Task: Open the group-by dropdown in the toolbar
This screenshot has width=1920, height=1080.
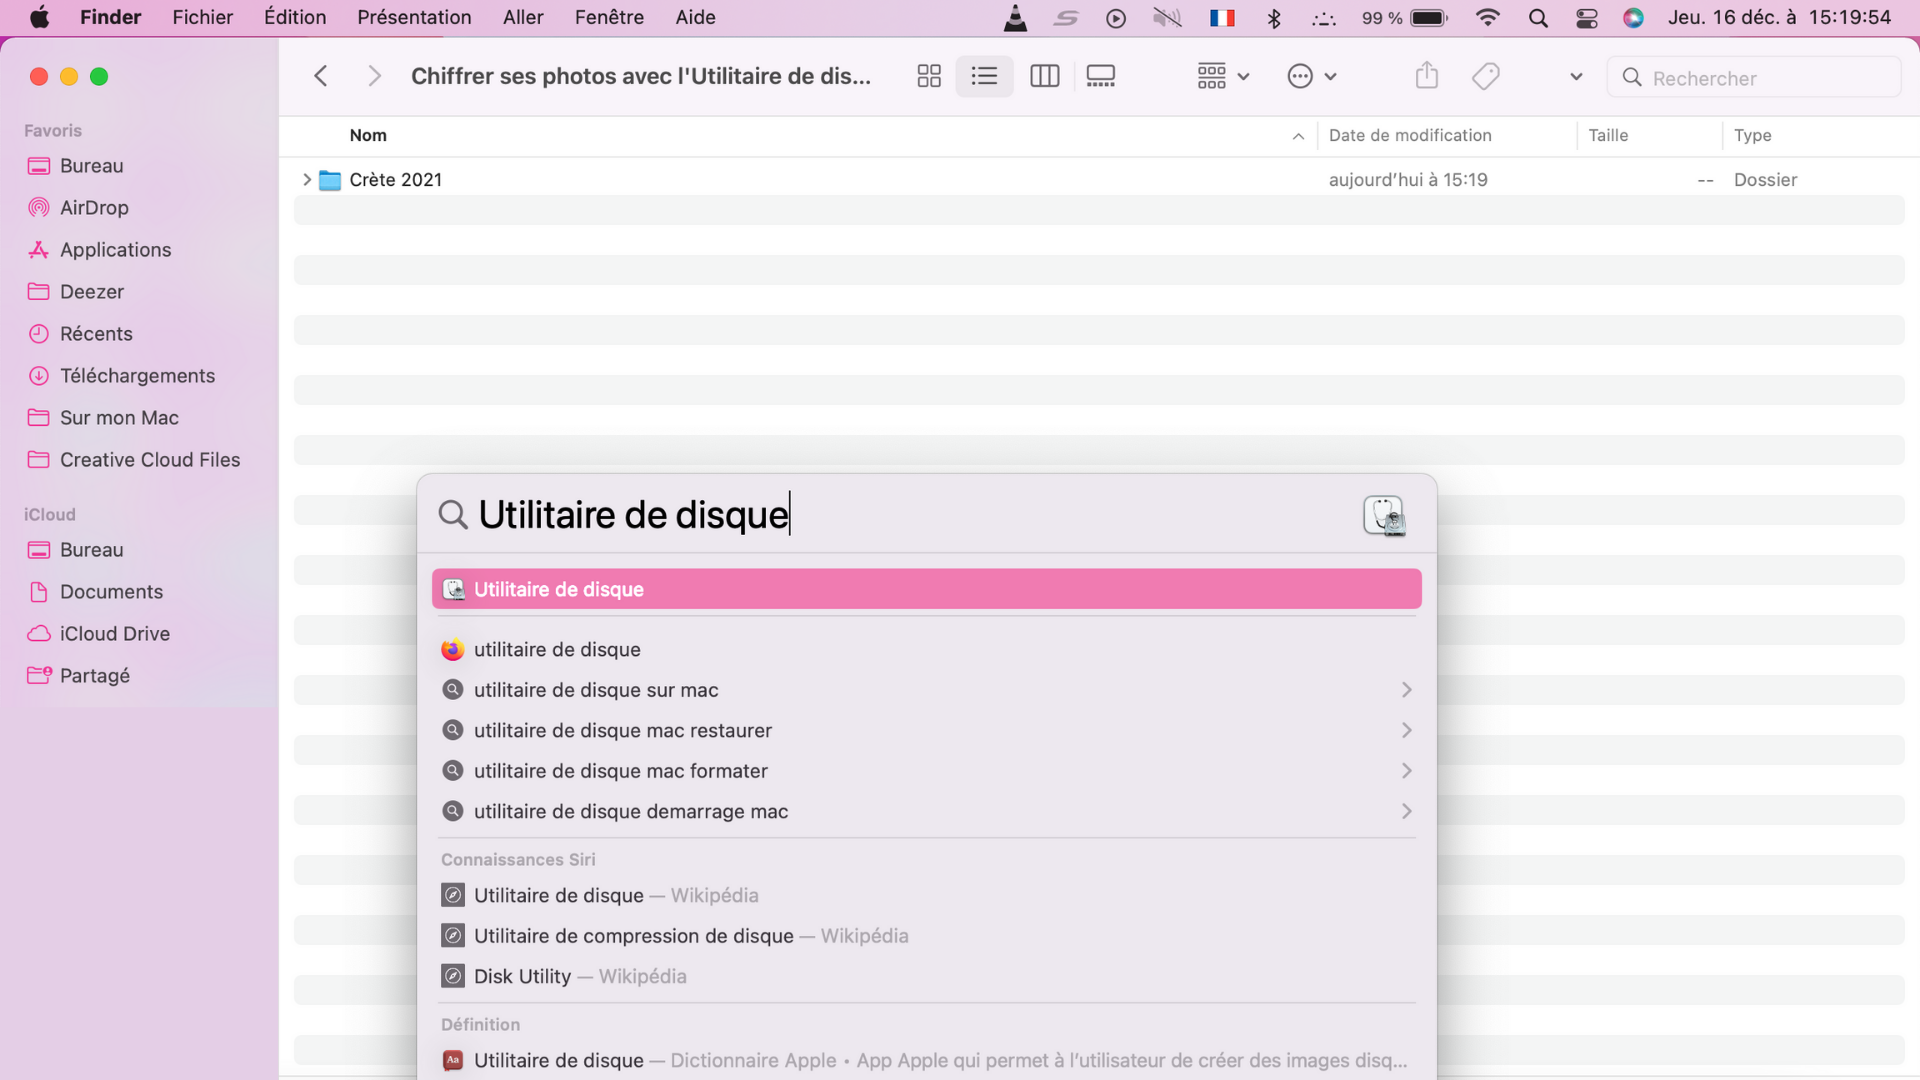Action: point(1222,76)
